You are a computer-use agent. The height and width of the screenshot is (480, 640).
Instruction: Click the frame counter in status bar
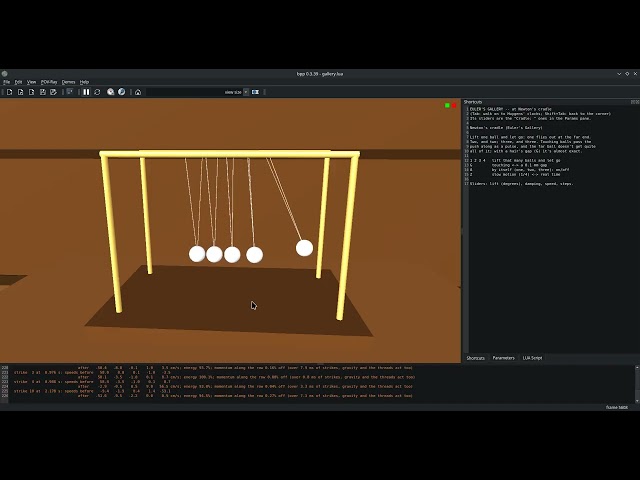point(617,407)
